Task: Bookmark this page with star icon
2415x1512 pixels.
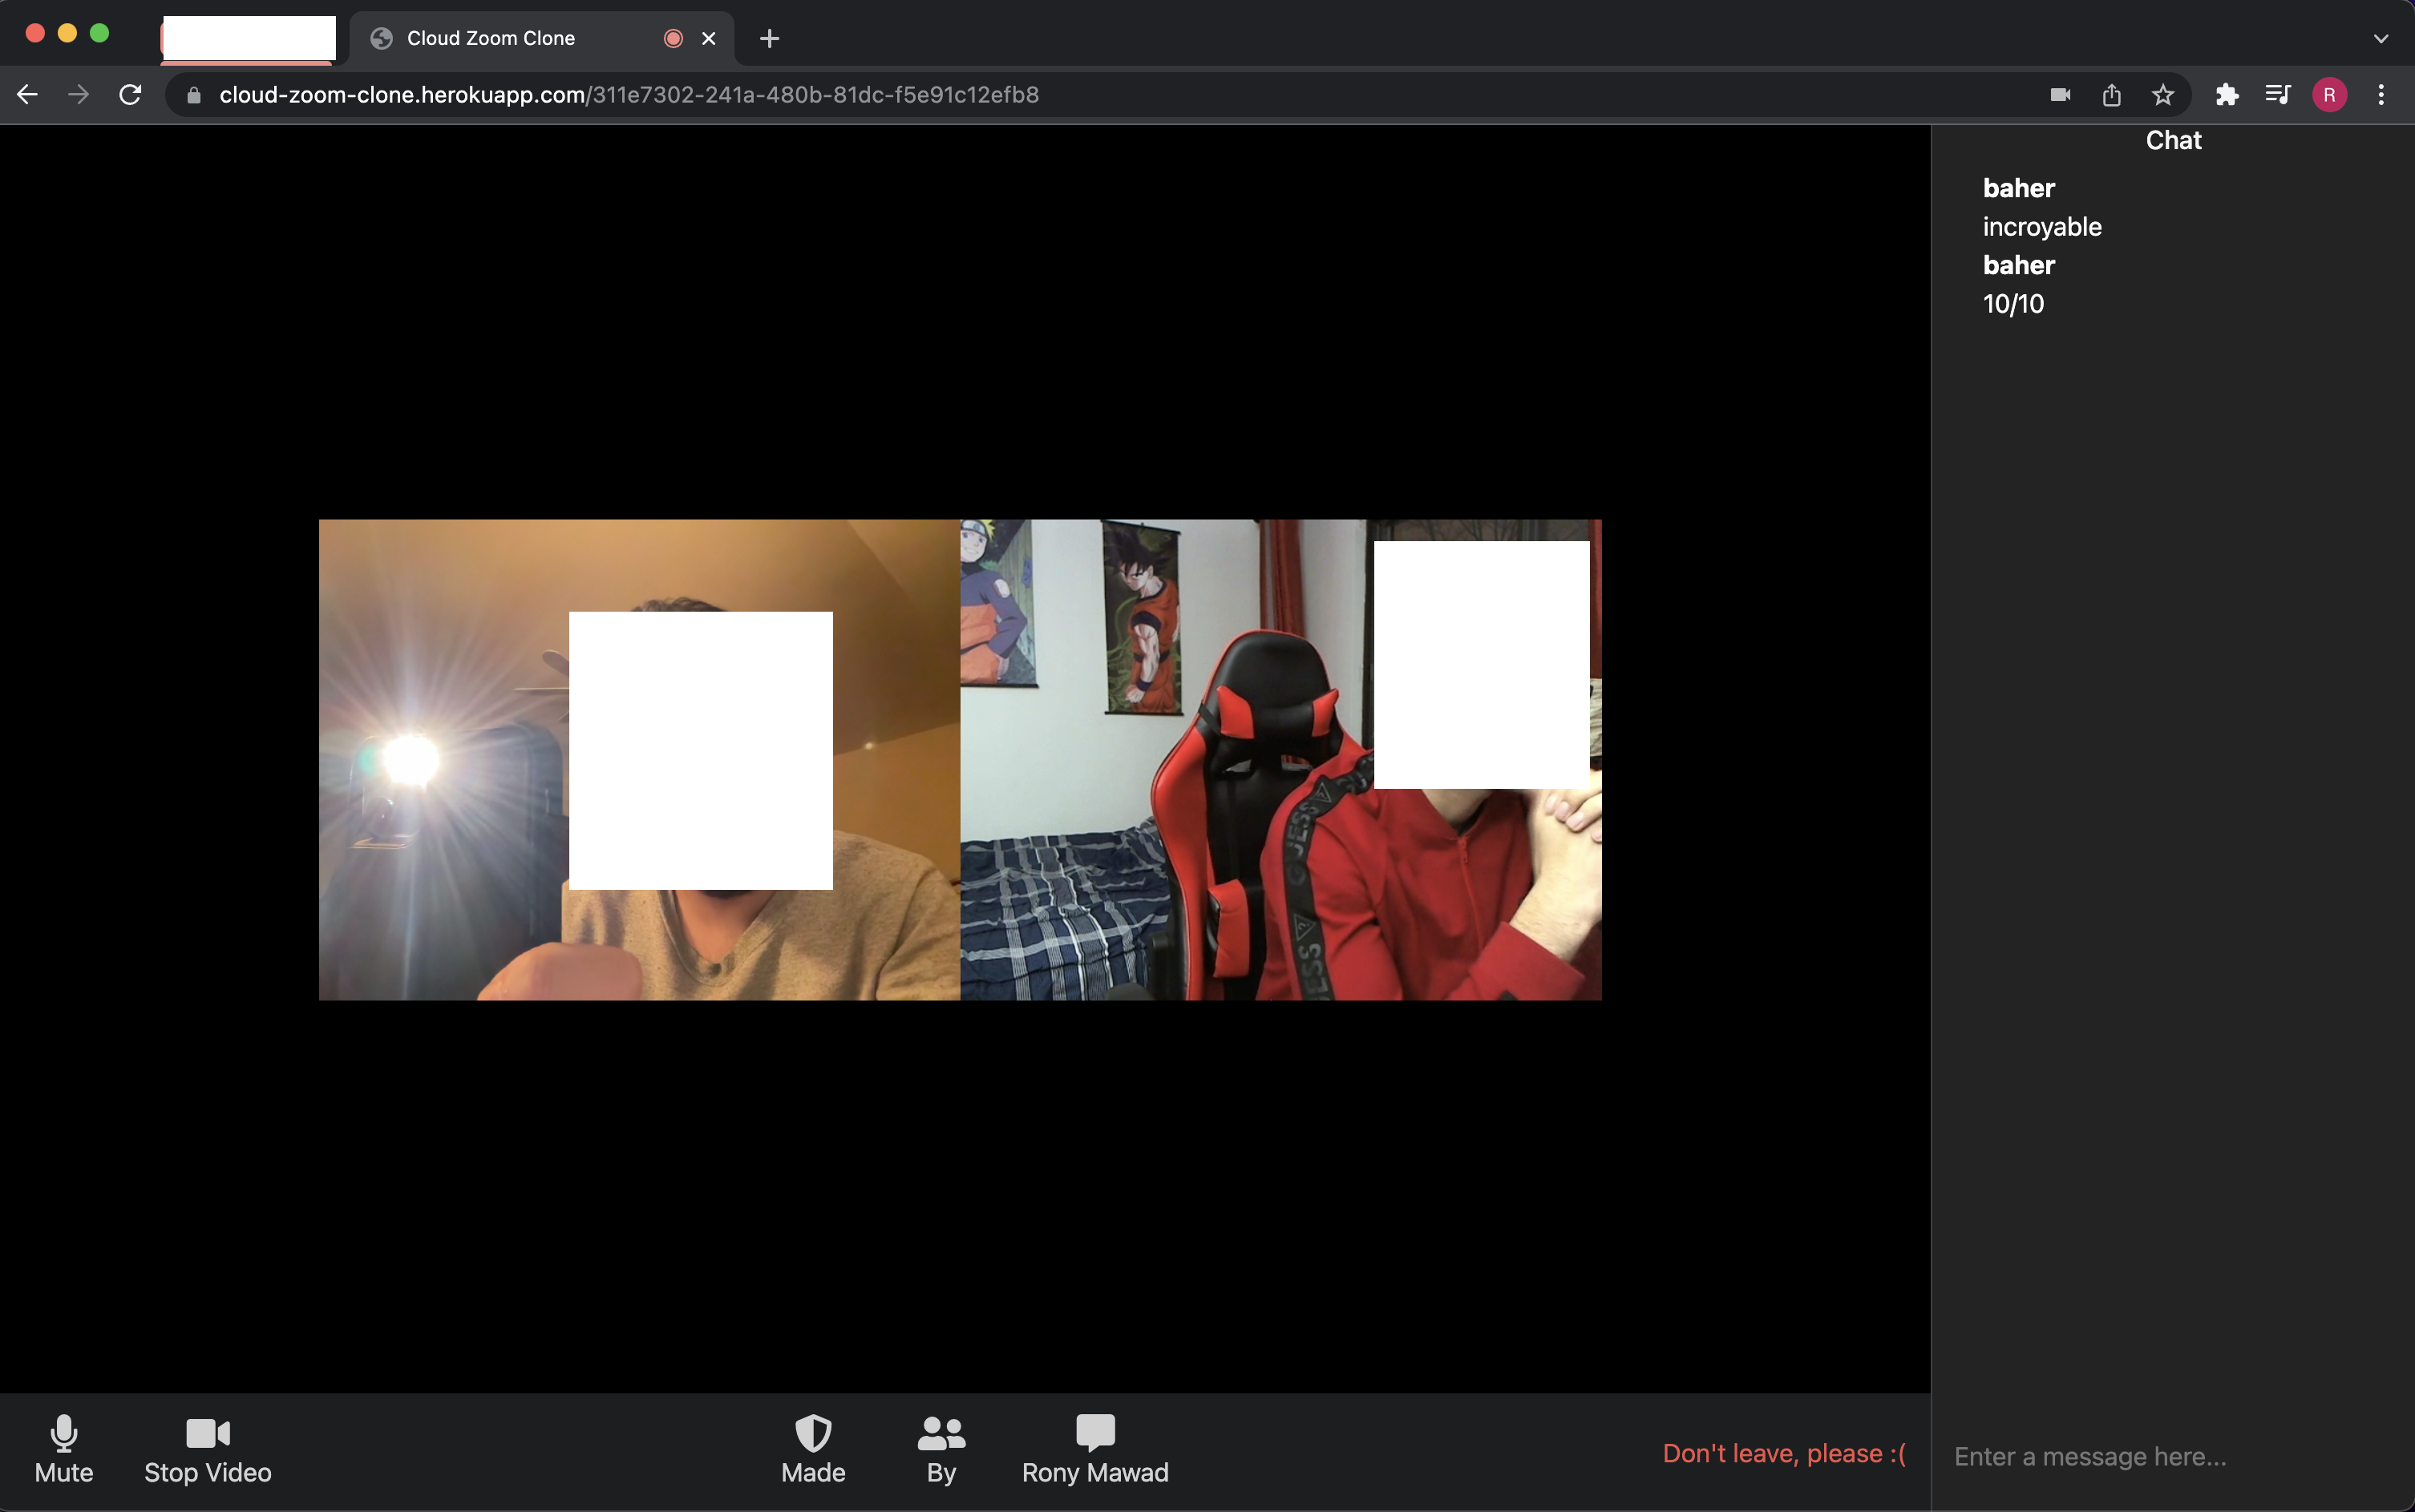Action: click(2163, 95)
